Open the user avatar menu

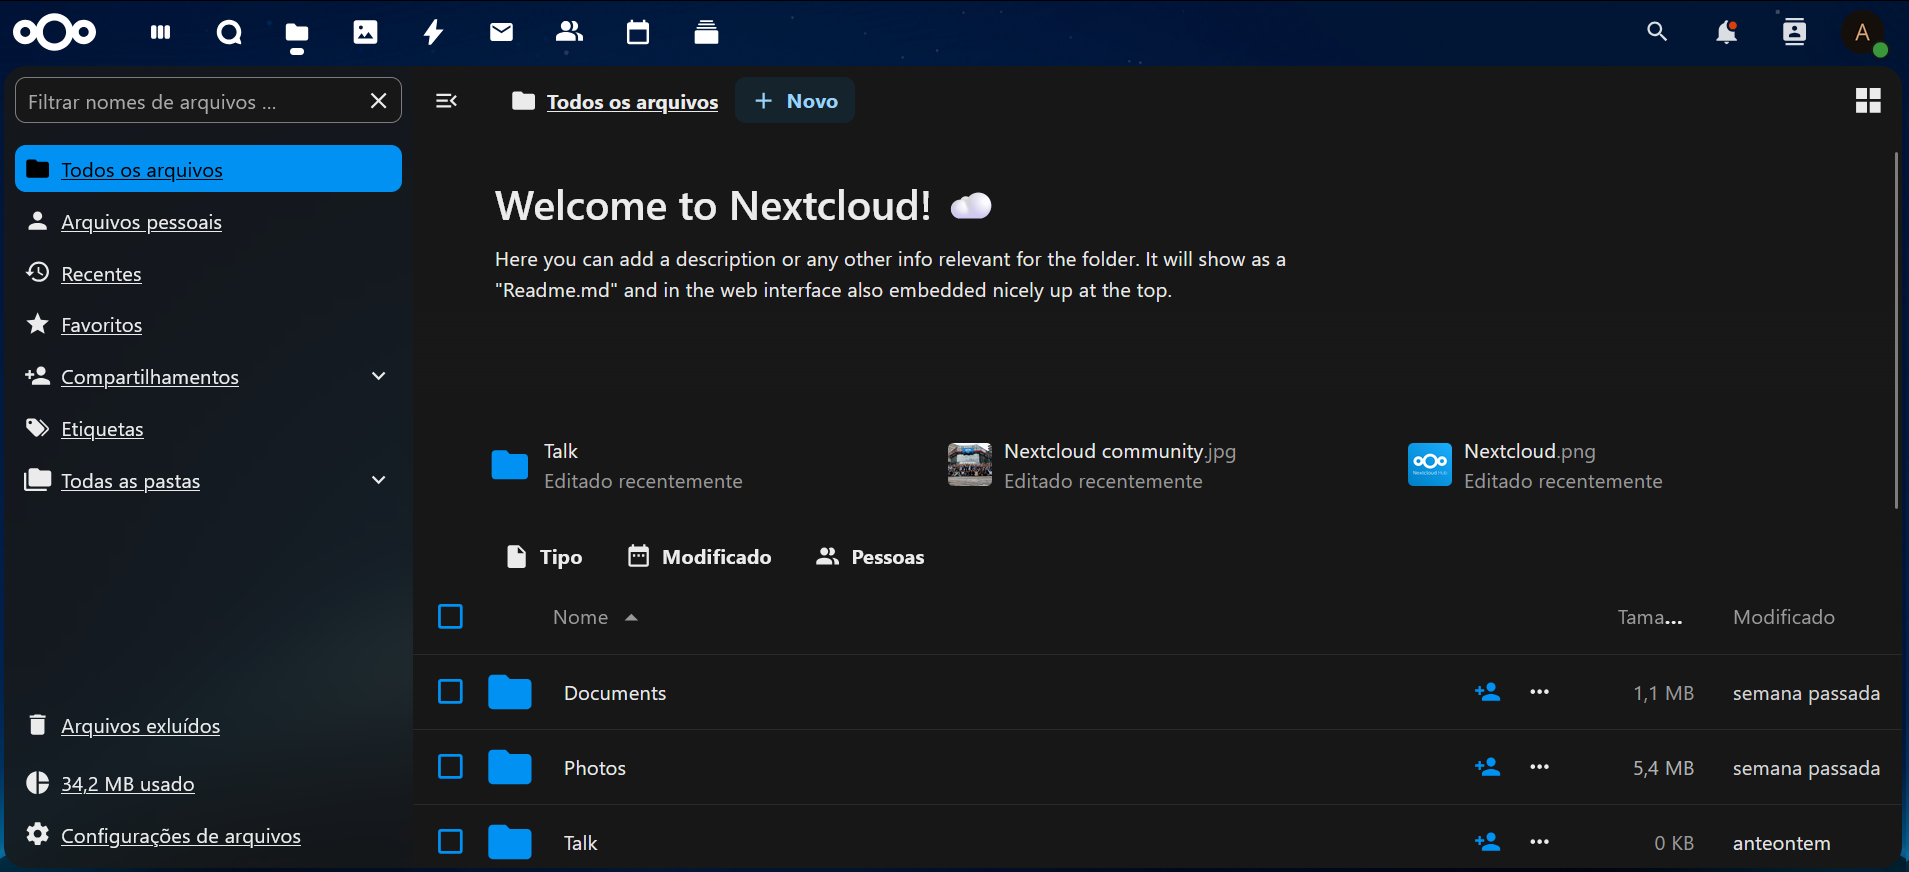tap(1863, 34)
